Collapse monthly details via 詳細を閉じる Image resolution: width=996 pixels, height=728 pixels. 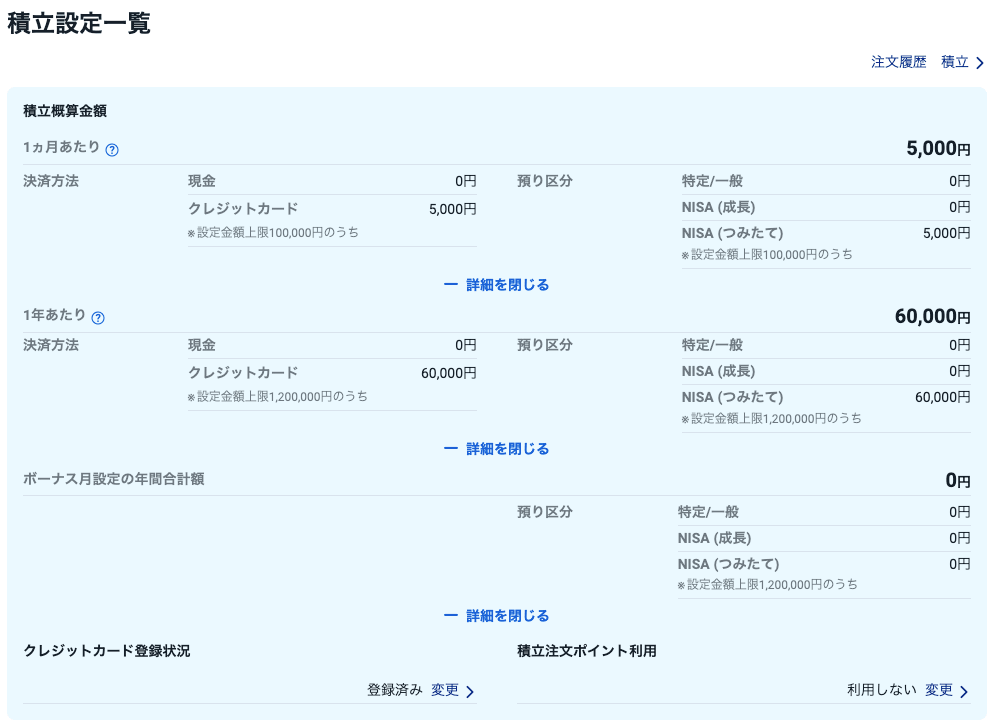pyautogui.click(x=507, y=285)
